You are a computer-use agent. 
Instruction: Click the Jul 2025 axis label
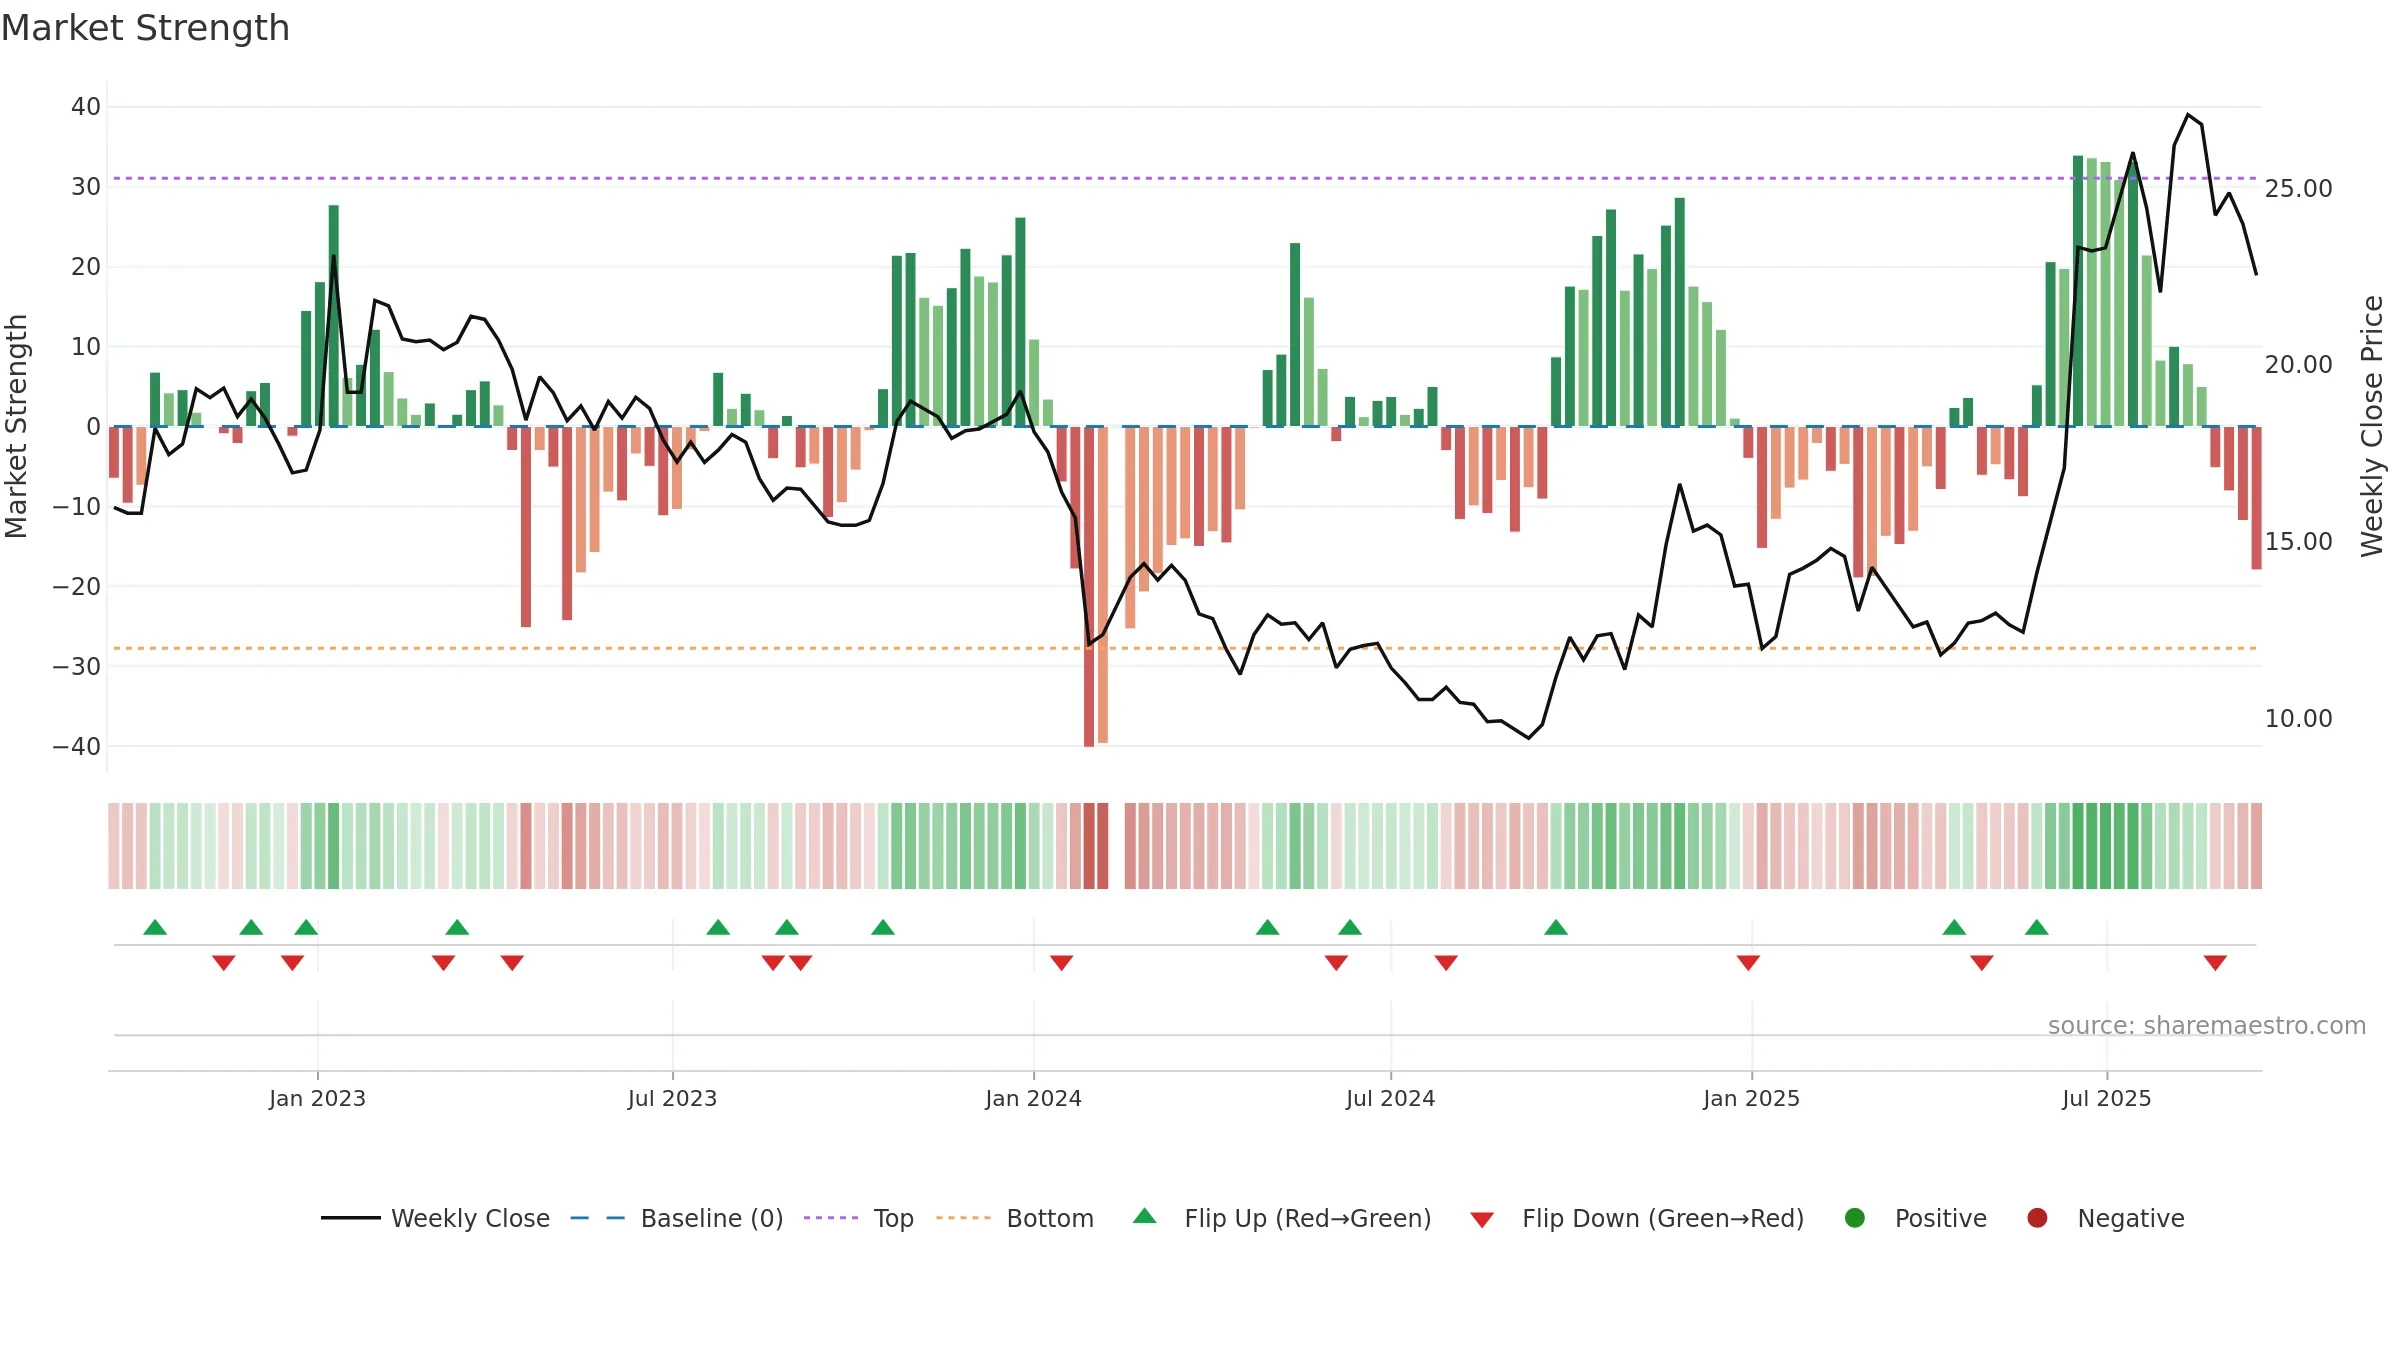tap(2106, 1099)
